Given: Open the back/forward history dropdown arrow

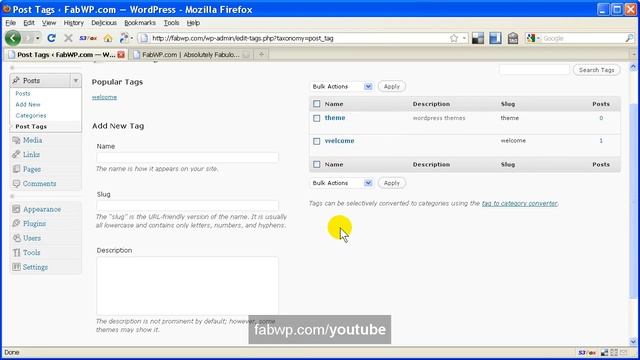Looking at the screenshot, I should tap(38, 38).
